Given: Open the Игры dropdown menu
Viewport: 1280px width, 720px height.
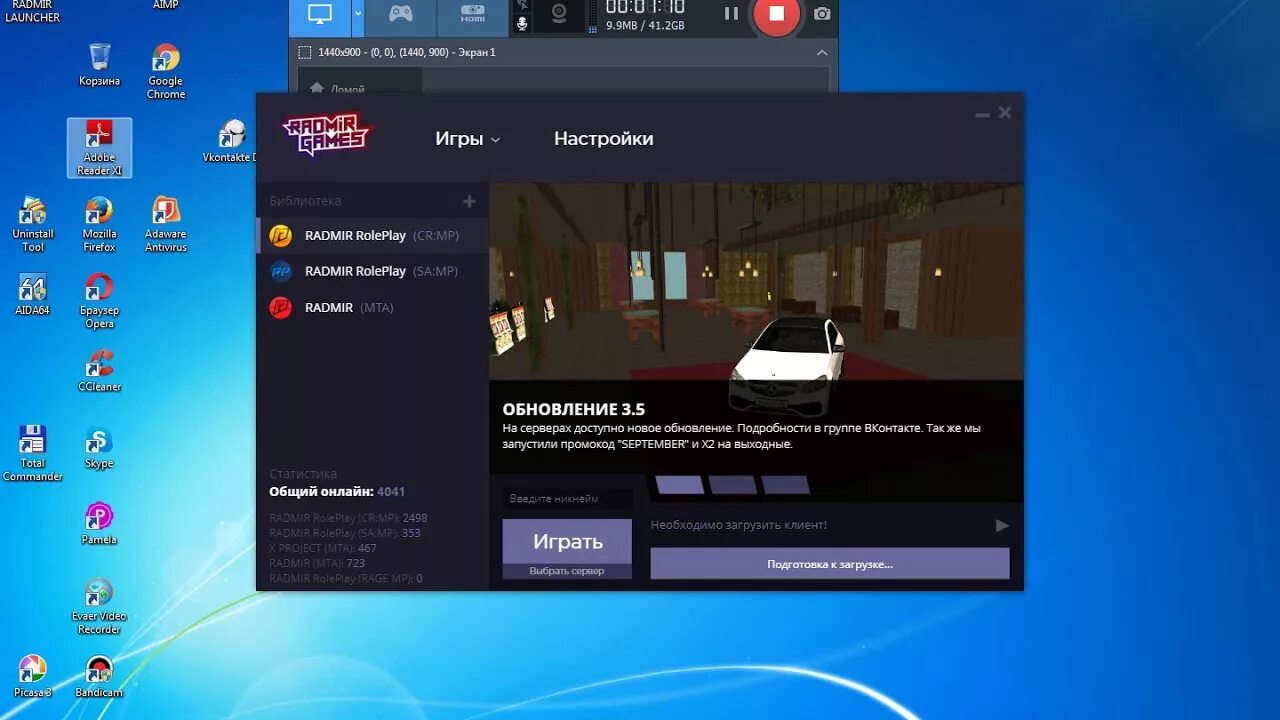Looking at the screenshot, I should pos(467,139).
